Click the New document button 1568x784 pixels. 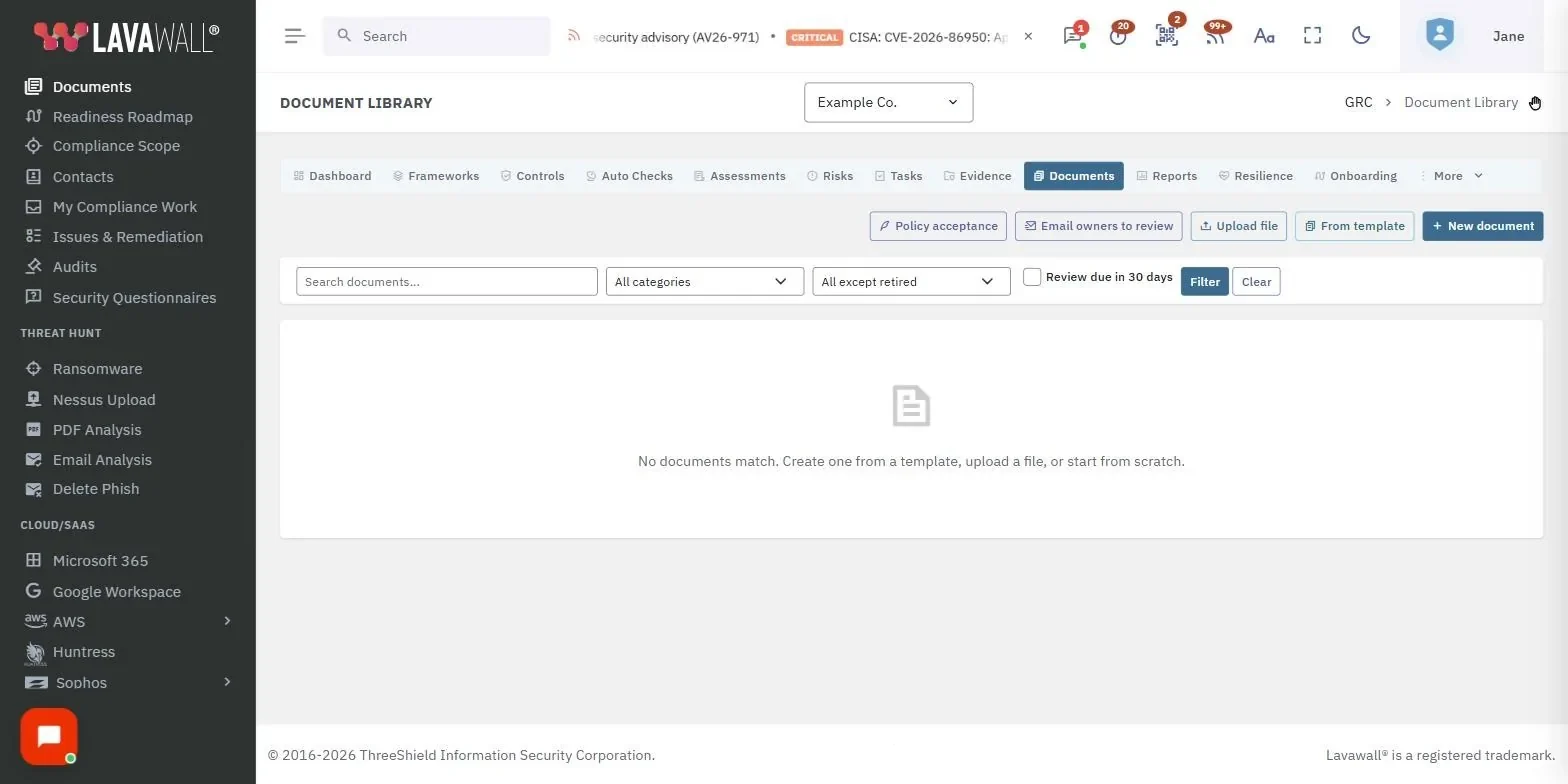point(1483,226)
